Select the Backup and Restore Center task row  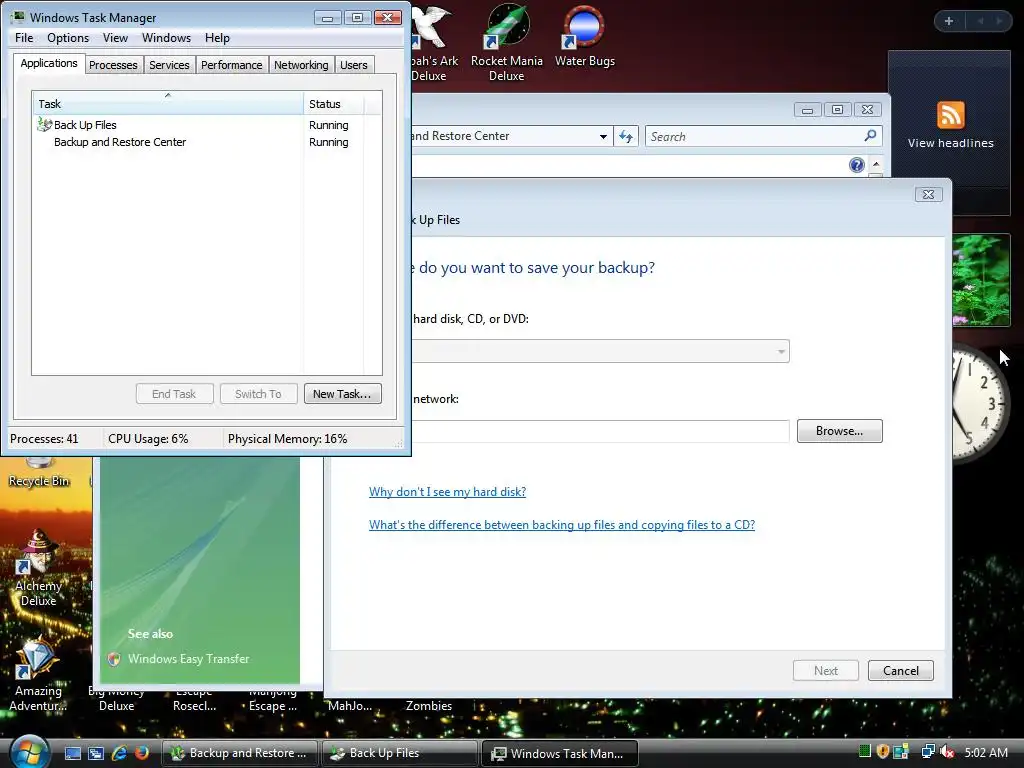(206, 142)
